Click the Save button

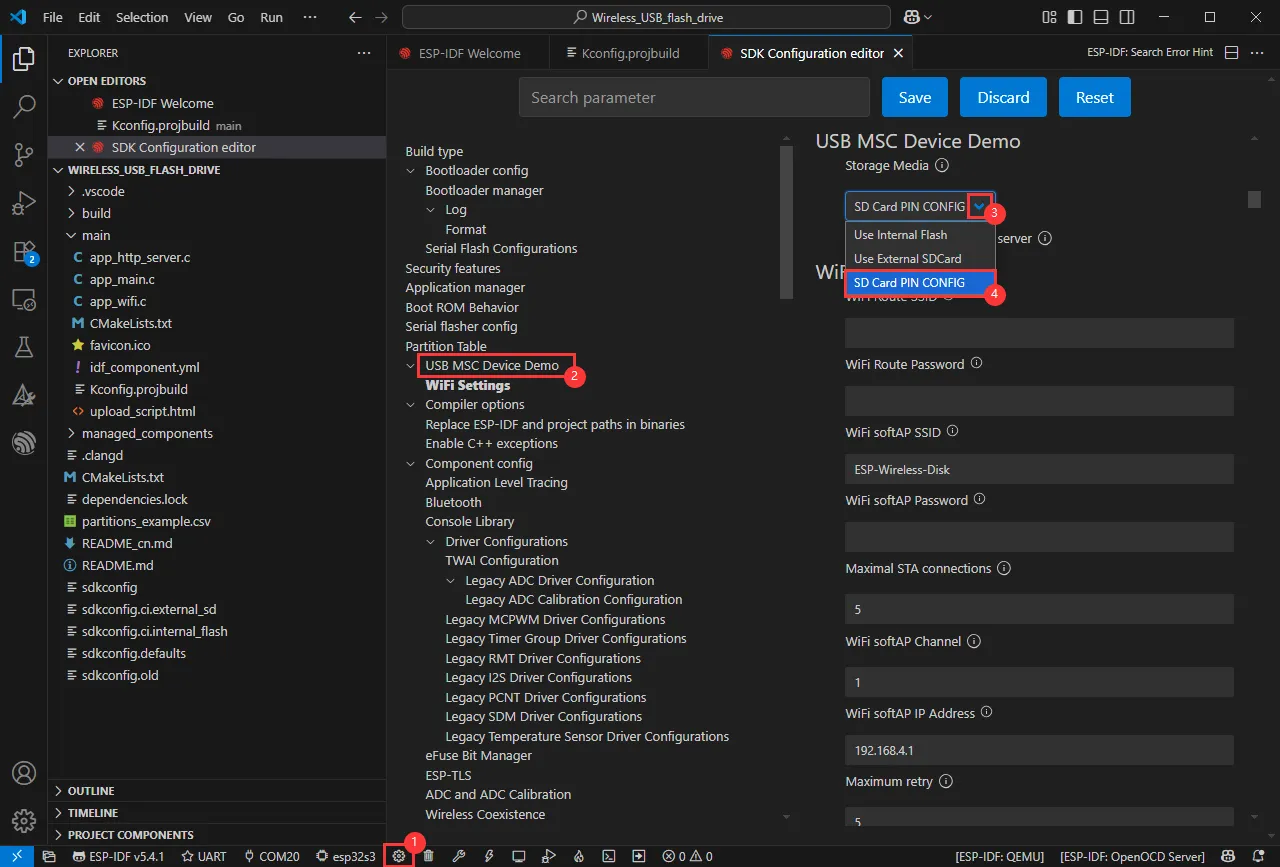(915, 97)
